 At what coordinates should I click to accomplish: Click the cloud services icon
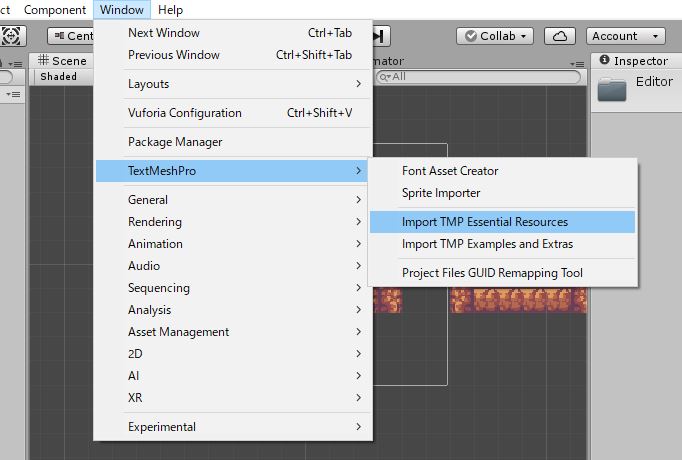(x=560, y=36)
